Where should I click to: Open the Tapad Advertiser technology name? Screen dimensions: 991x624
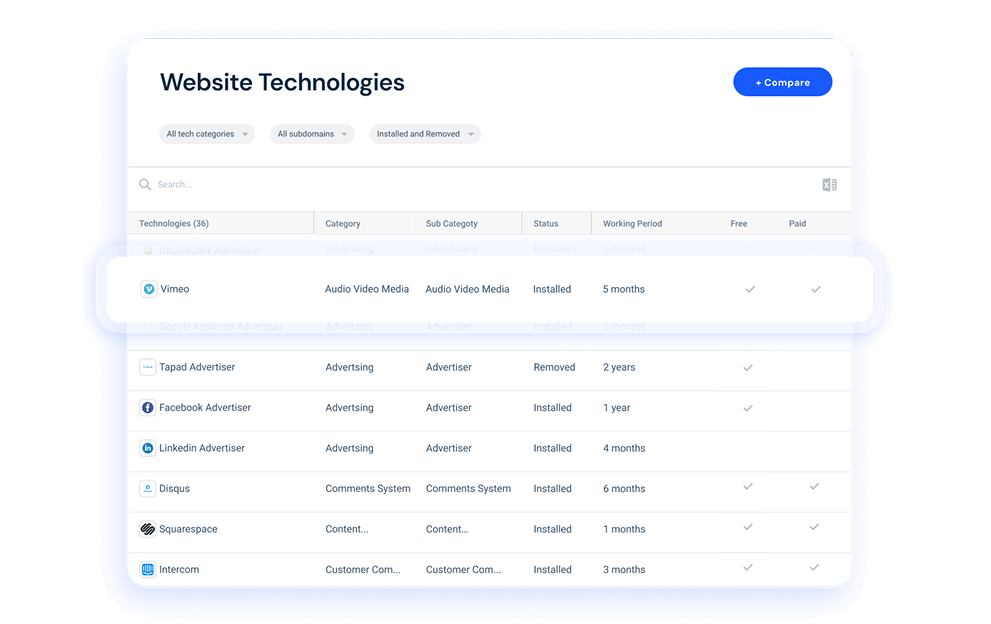(x=197, y=367)
